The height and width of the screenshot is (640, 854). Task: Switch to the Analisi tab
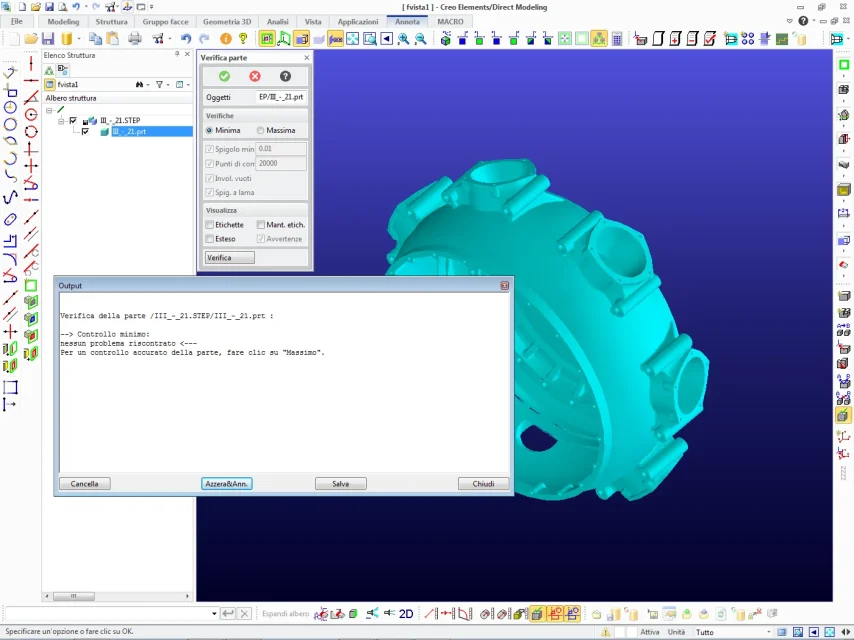[x=278, y=21]
